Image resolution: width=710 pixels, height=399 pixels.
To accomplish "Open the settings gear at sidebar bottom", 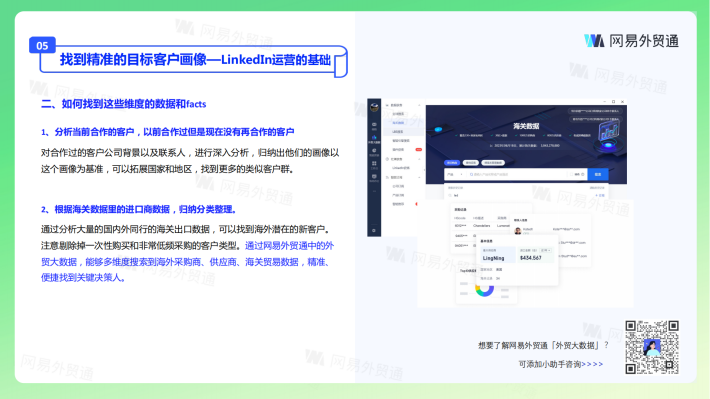I will 374,231.
